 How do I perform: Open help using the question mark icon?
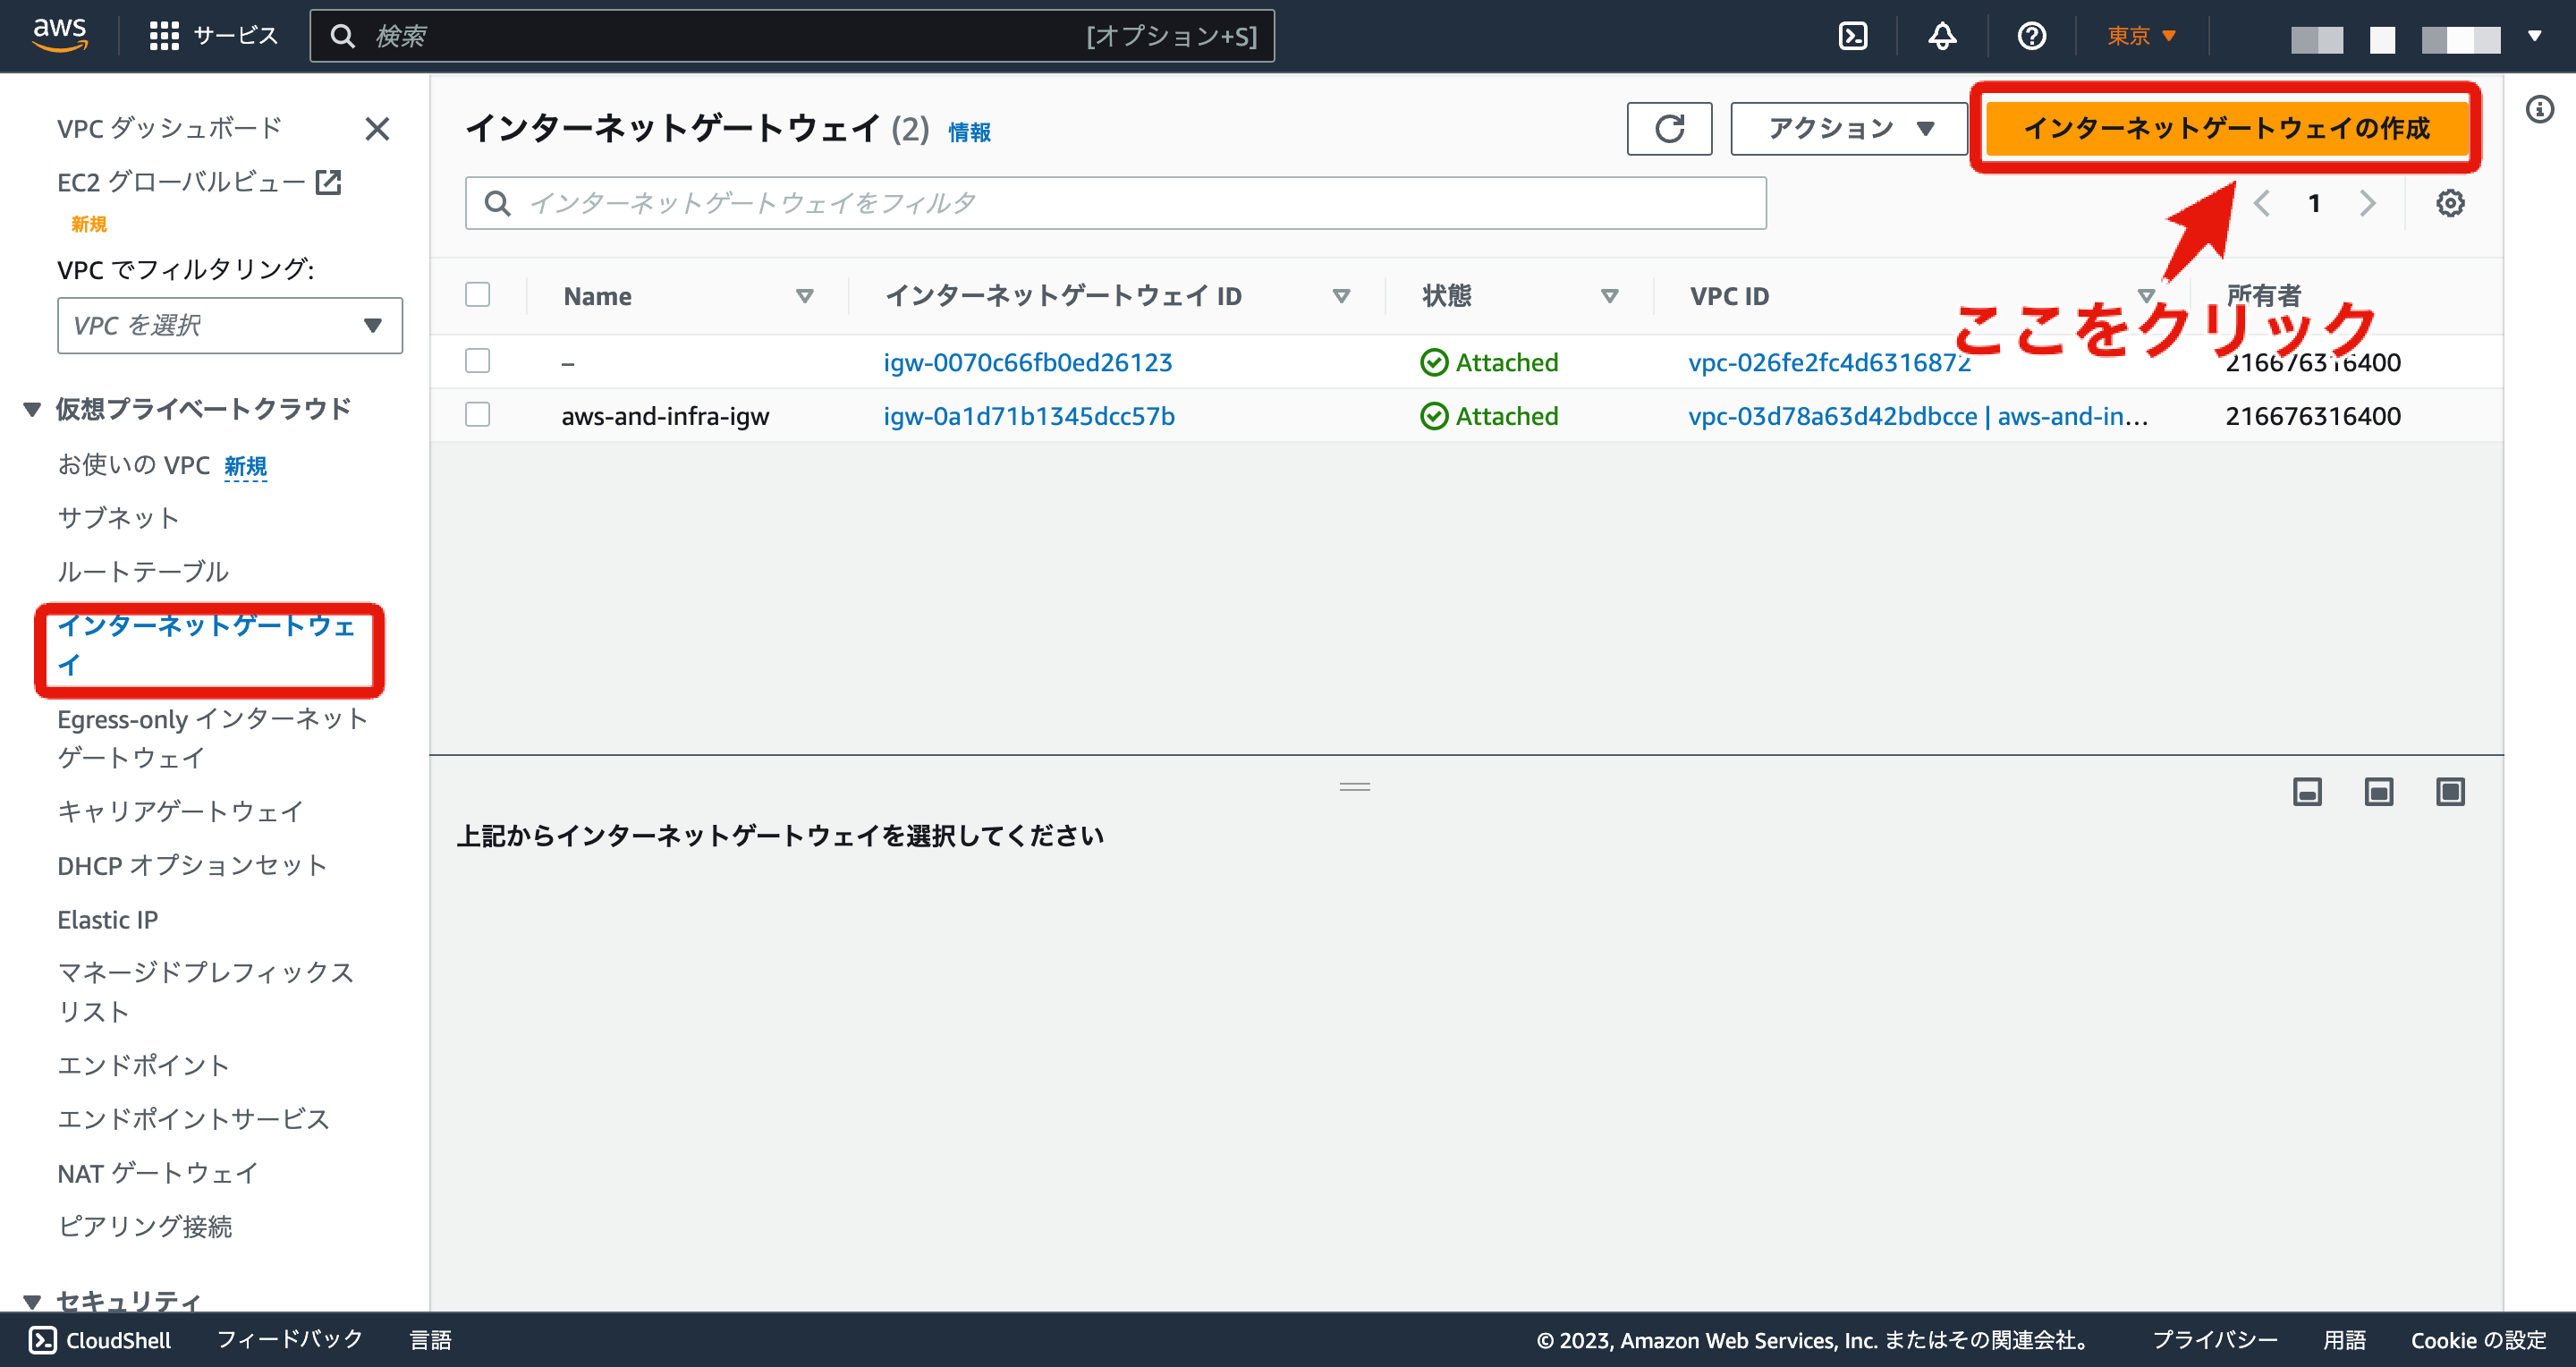pos(2031,34)
